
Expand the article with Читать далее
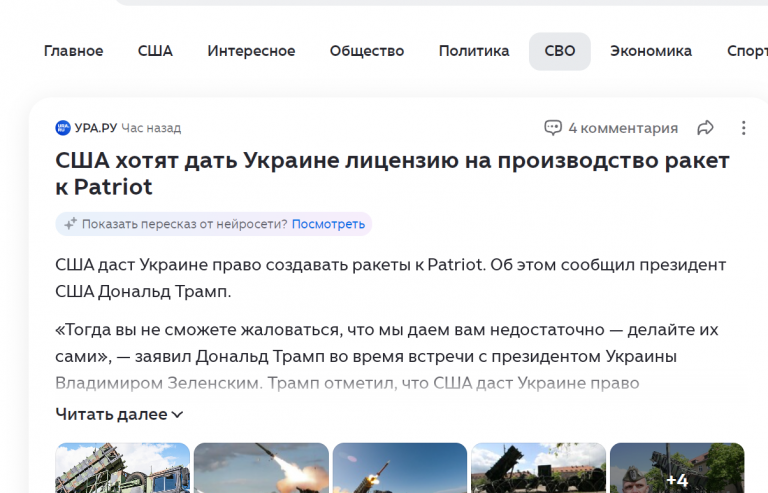click(x=111, y=414)
